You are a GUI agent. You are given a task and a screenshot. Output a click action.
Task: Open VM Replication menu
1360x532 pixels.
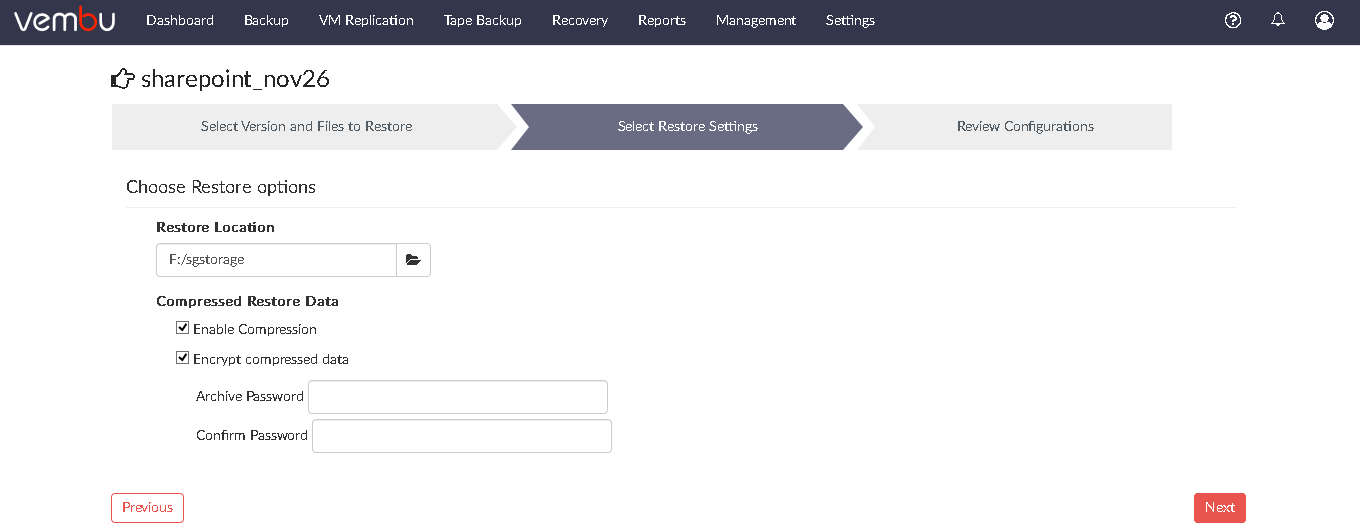[366, 20]
